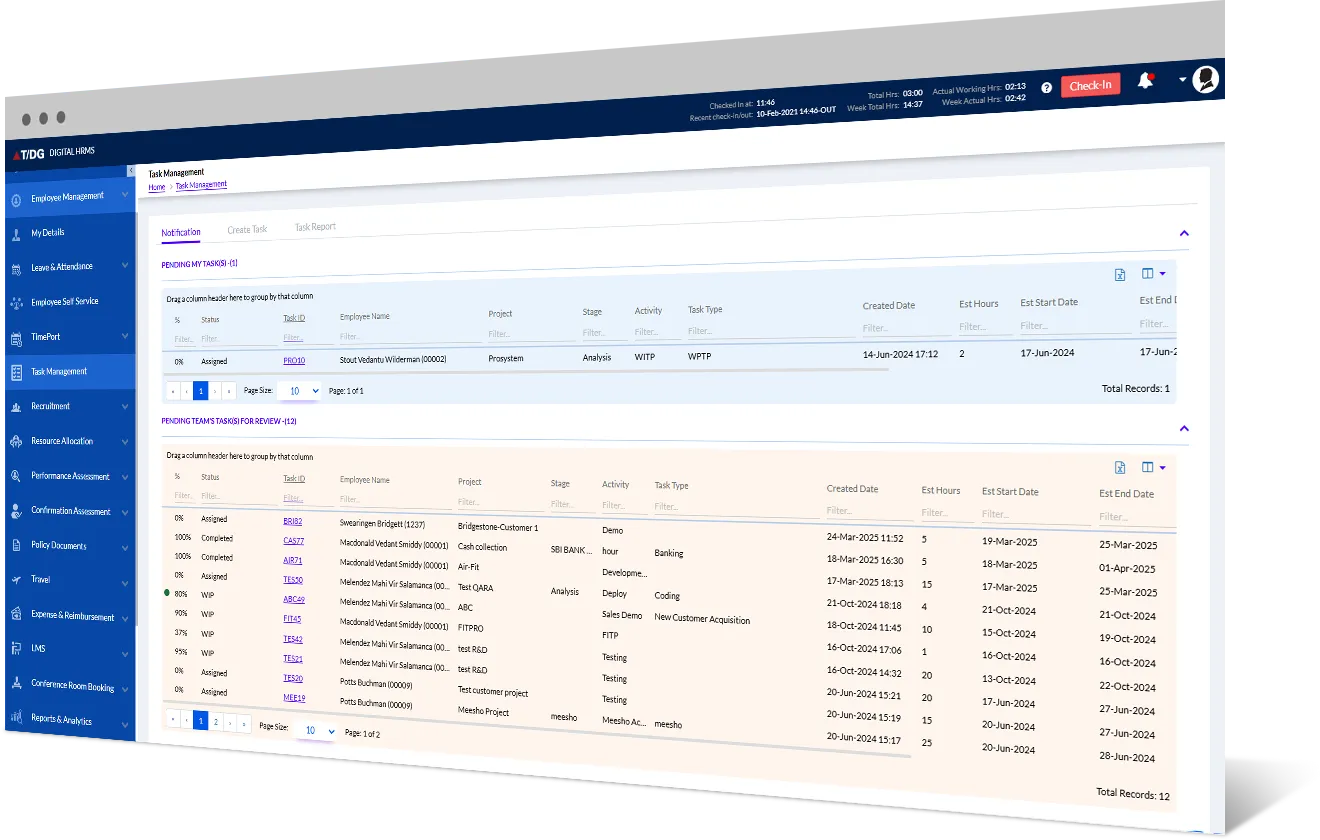This screenshot has height=840, width=1320.
Task: Click the Resource Allocation icon
Action: coord(16,441)
